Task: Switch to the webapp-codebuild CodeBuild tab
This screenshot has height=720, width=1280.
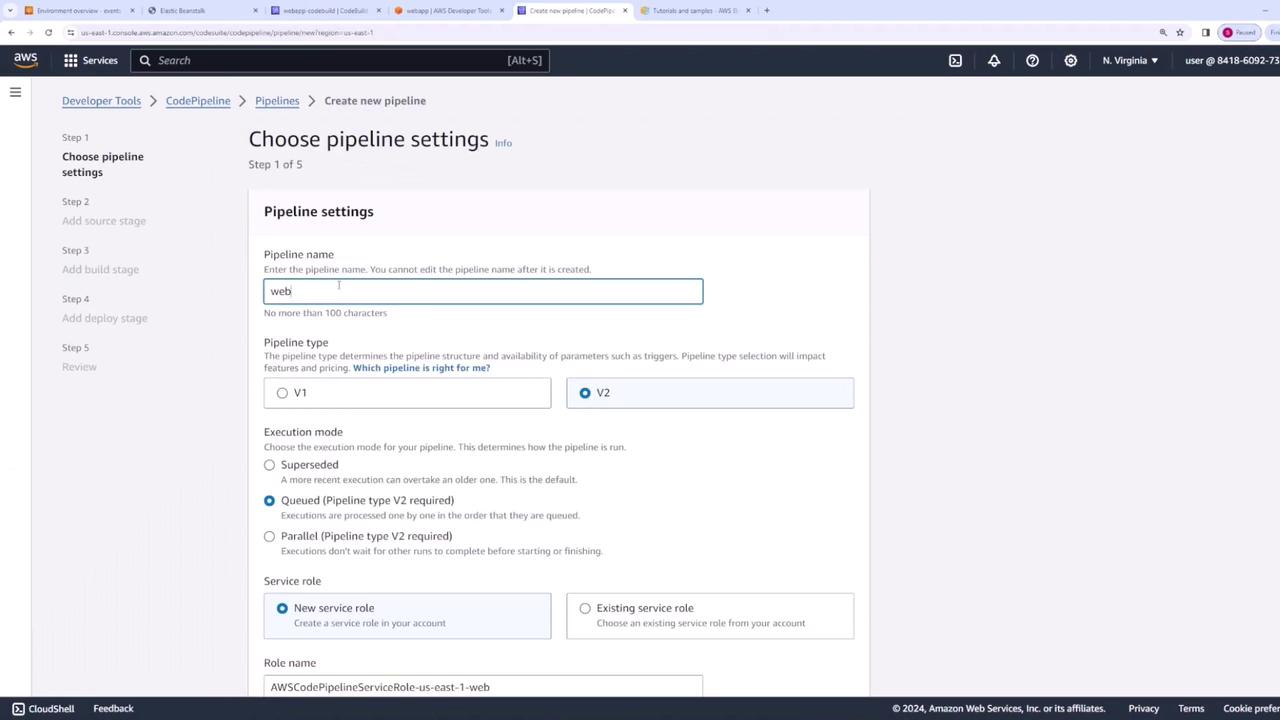Action: (325, 10)
